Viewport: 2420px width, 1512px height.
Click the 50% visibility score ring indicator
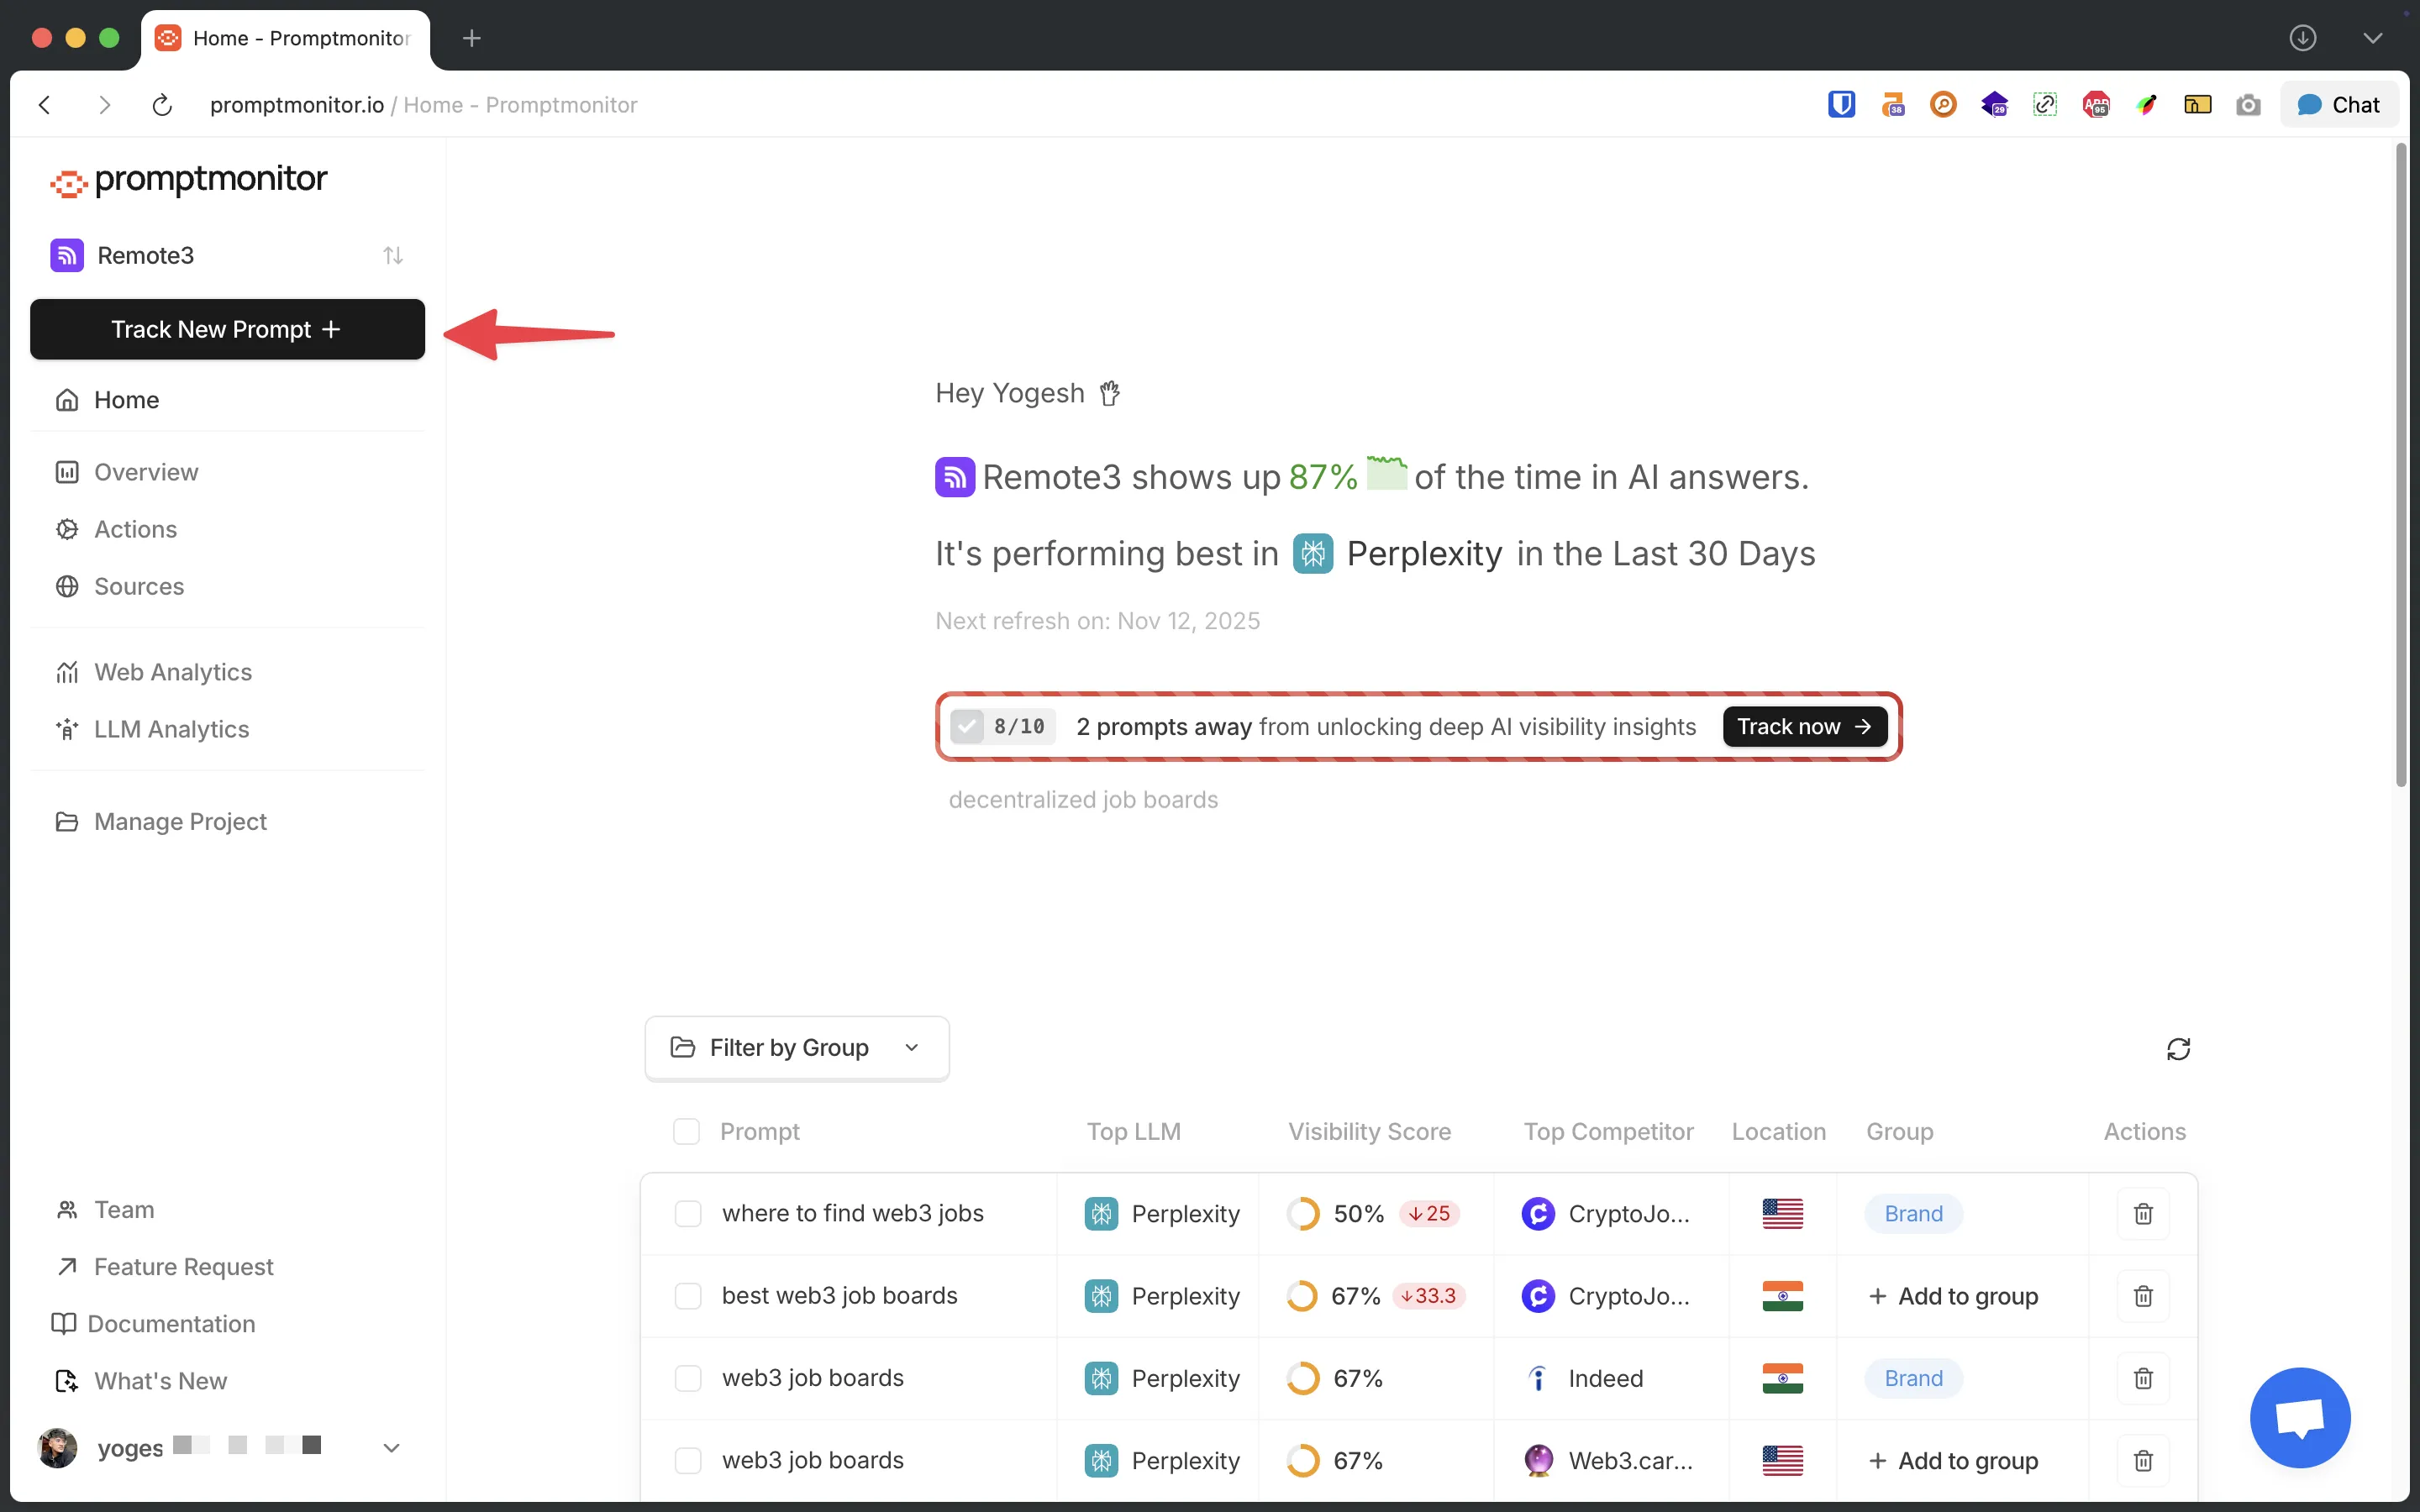coord(1302,1213)
